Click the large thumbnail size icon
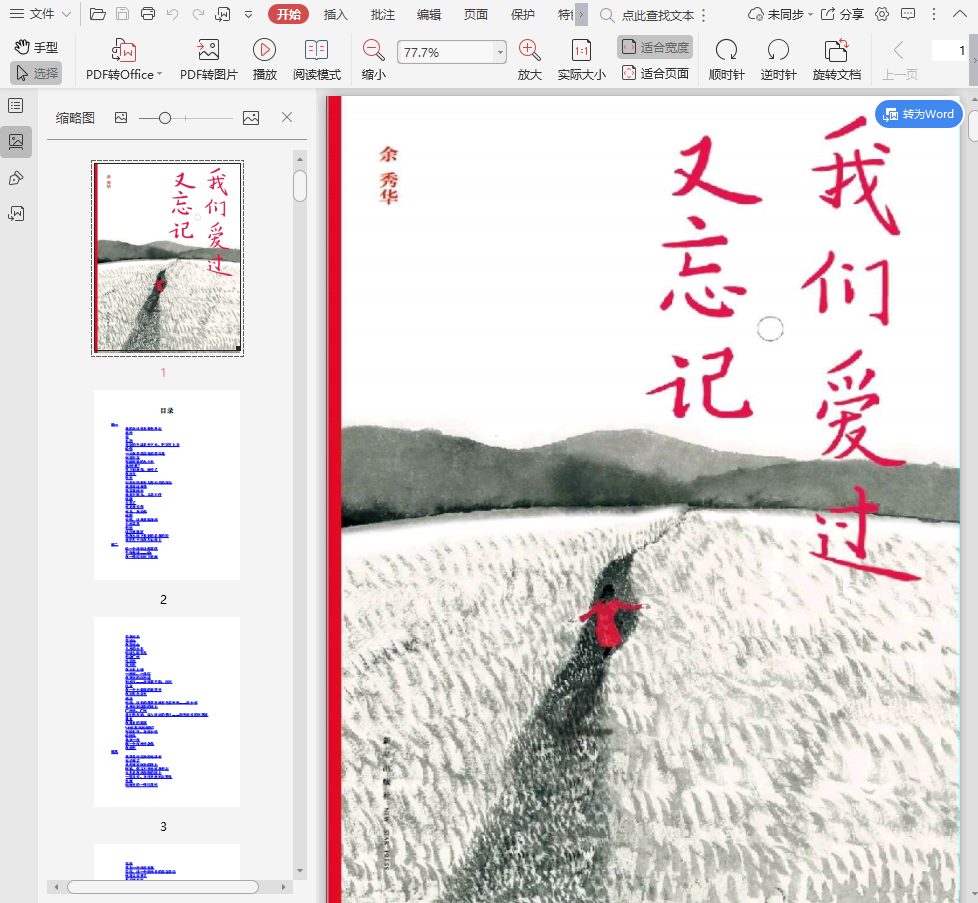The height and width of the screenshot is (903, 978). click(x=251, y=118)
